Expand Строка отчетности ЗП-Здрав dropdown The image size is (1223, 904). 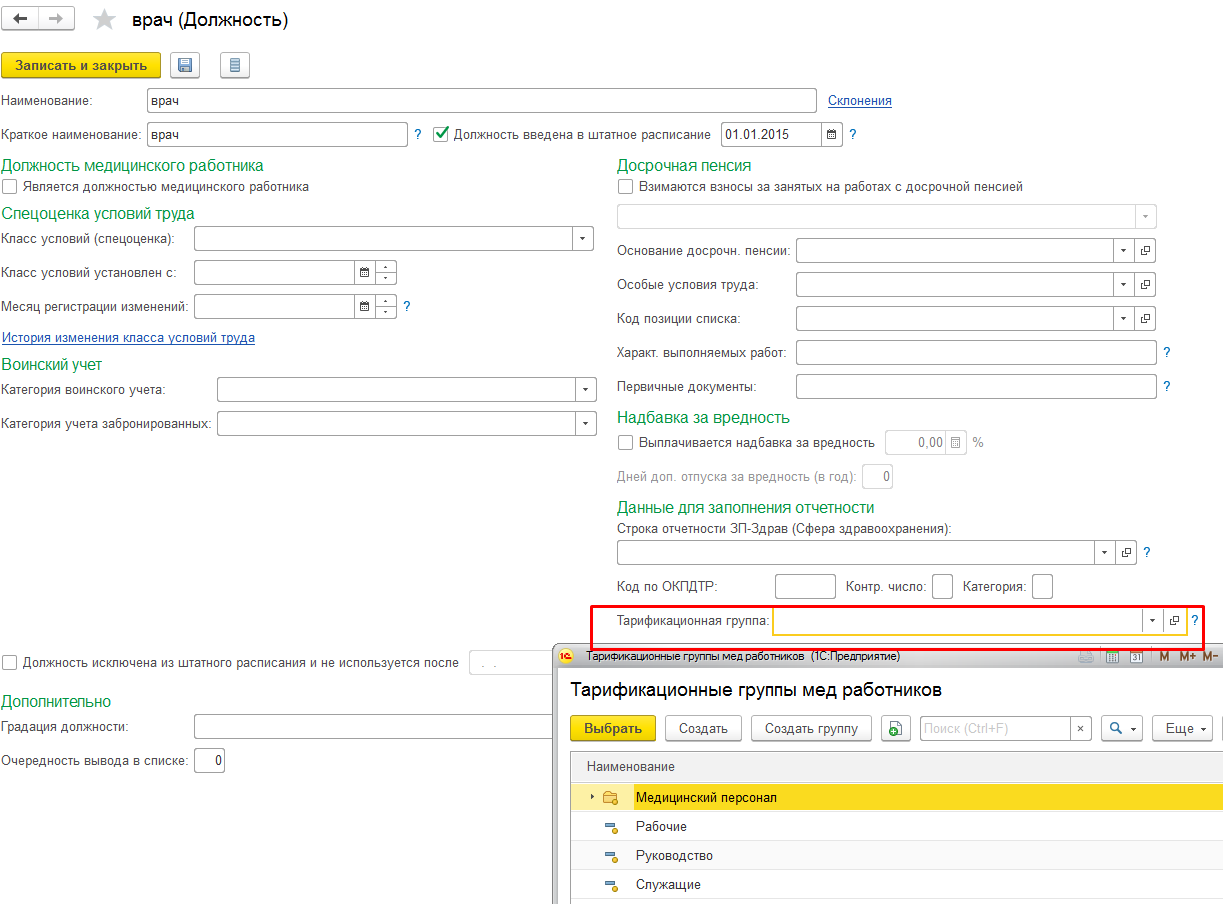pos(1105,552)
